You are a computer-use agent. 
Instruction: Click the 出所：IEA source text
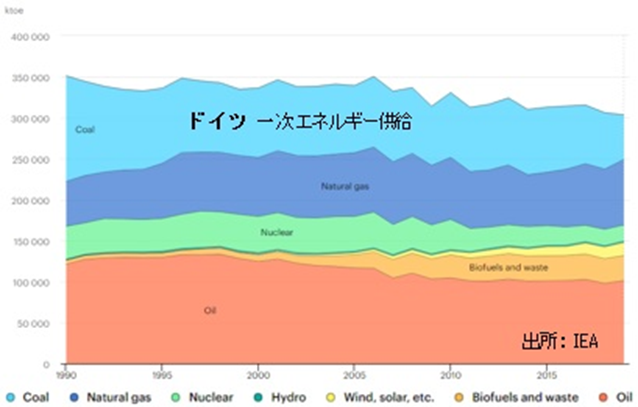click(x=559, y=342)
